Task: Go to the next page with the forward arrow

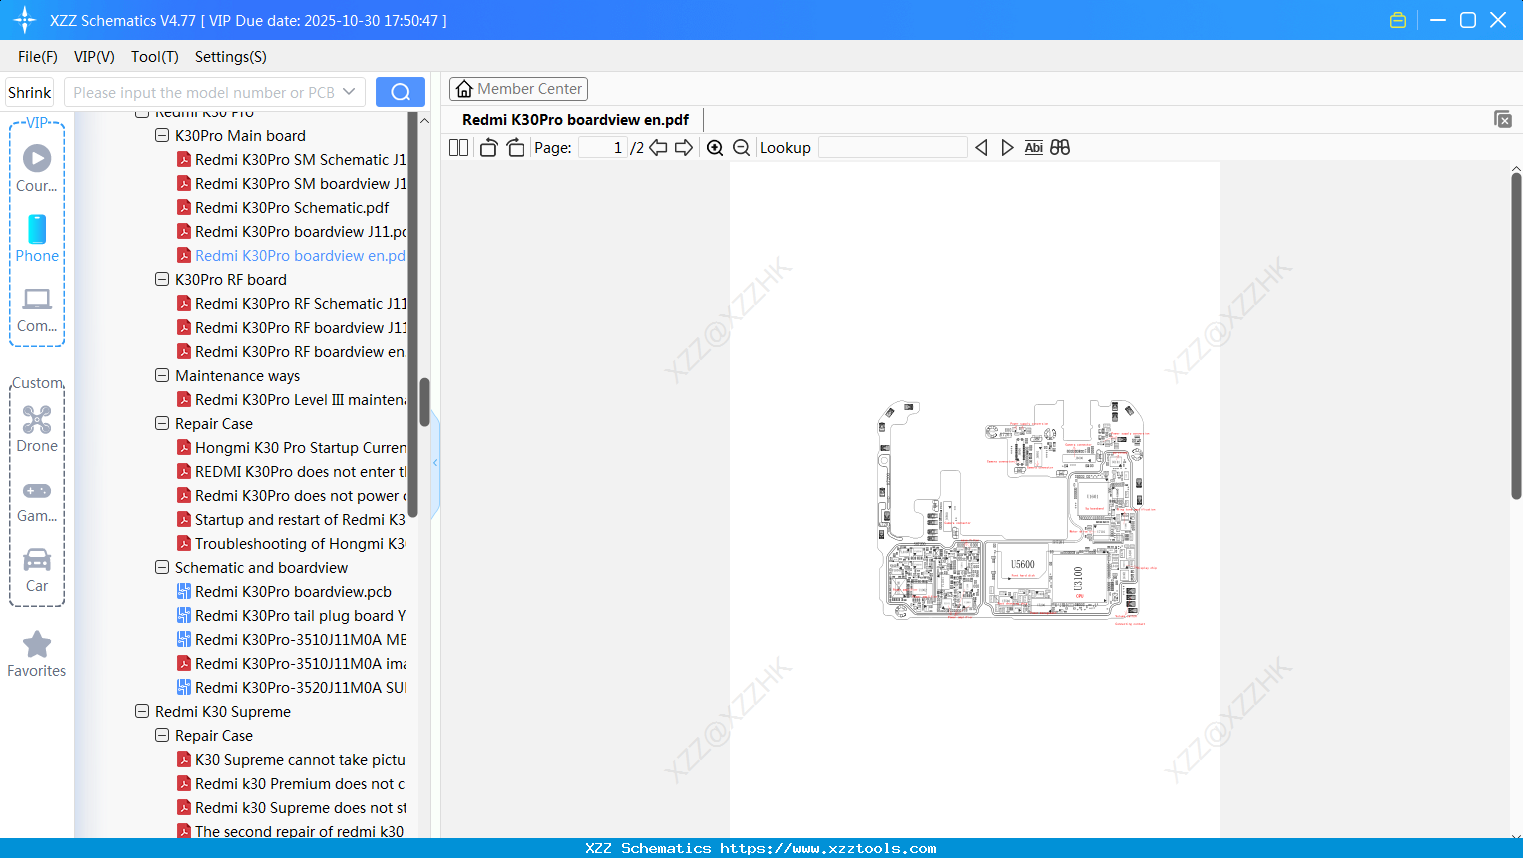Action: tap(683, 147)
